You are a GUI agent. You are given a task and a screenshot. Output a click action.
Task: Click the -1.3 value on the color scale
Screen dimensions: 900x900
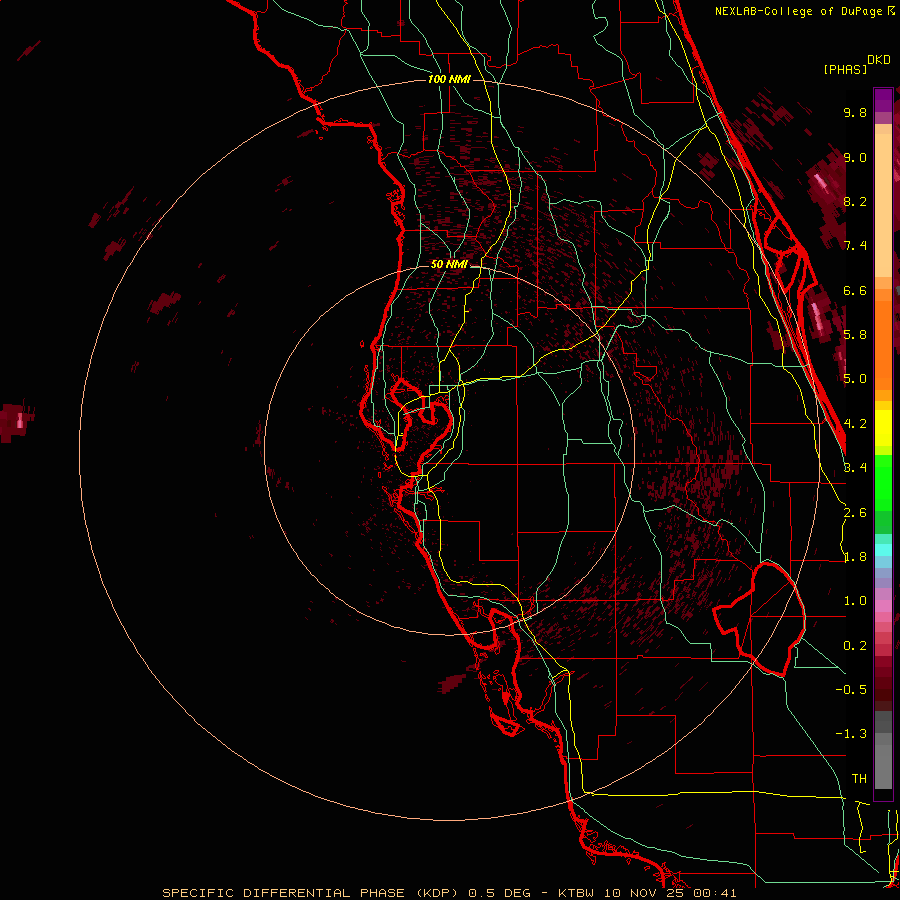[851, 734]
